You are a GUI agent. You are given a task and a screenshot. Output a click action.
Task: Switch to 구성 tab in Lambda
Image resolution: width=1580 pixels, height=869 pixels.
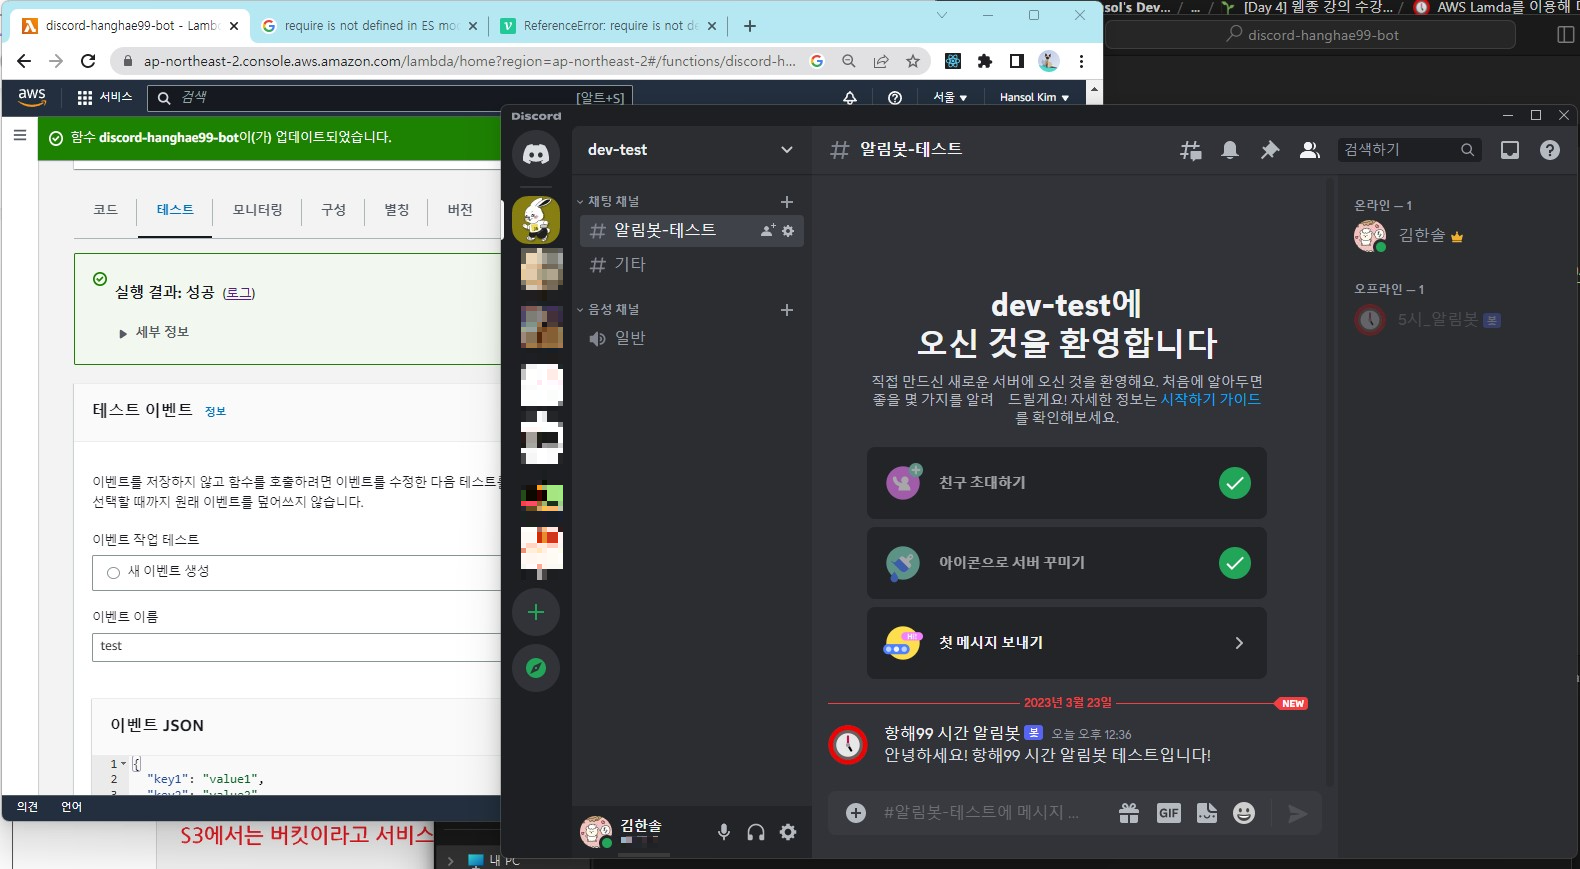click(333, 210)
